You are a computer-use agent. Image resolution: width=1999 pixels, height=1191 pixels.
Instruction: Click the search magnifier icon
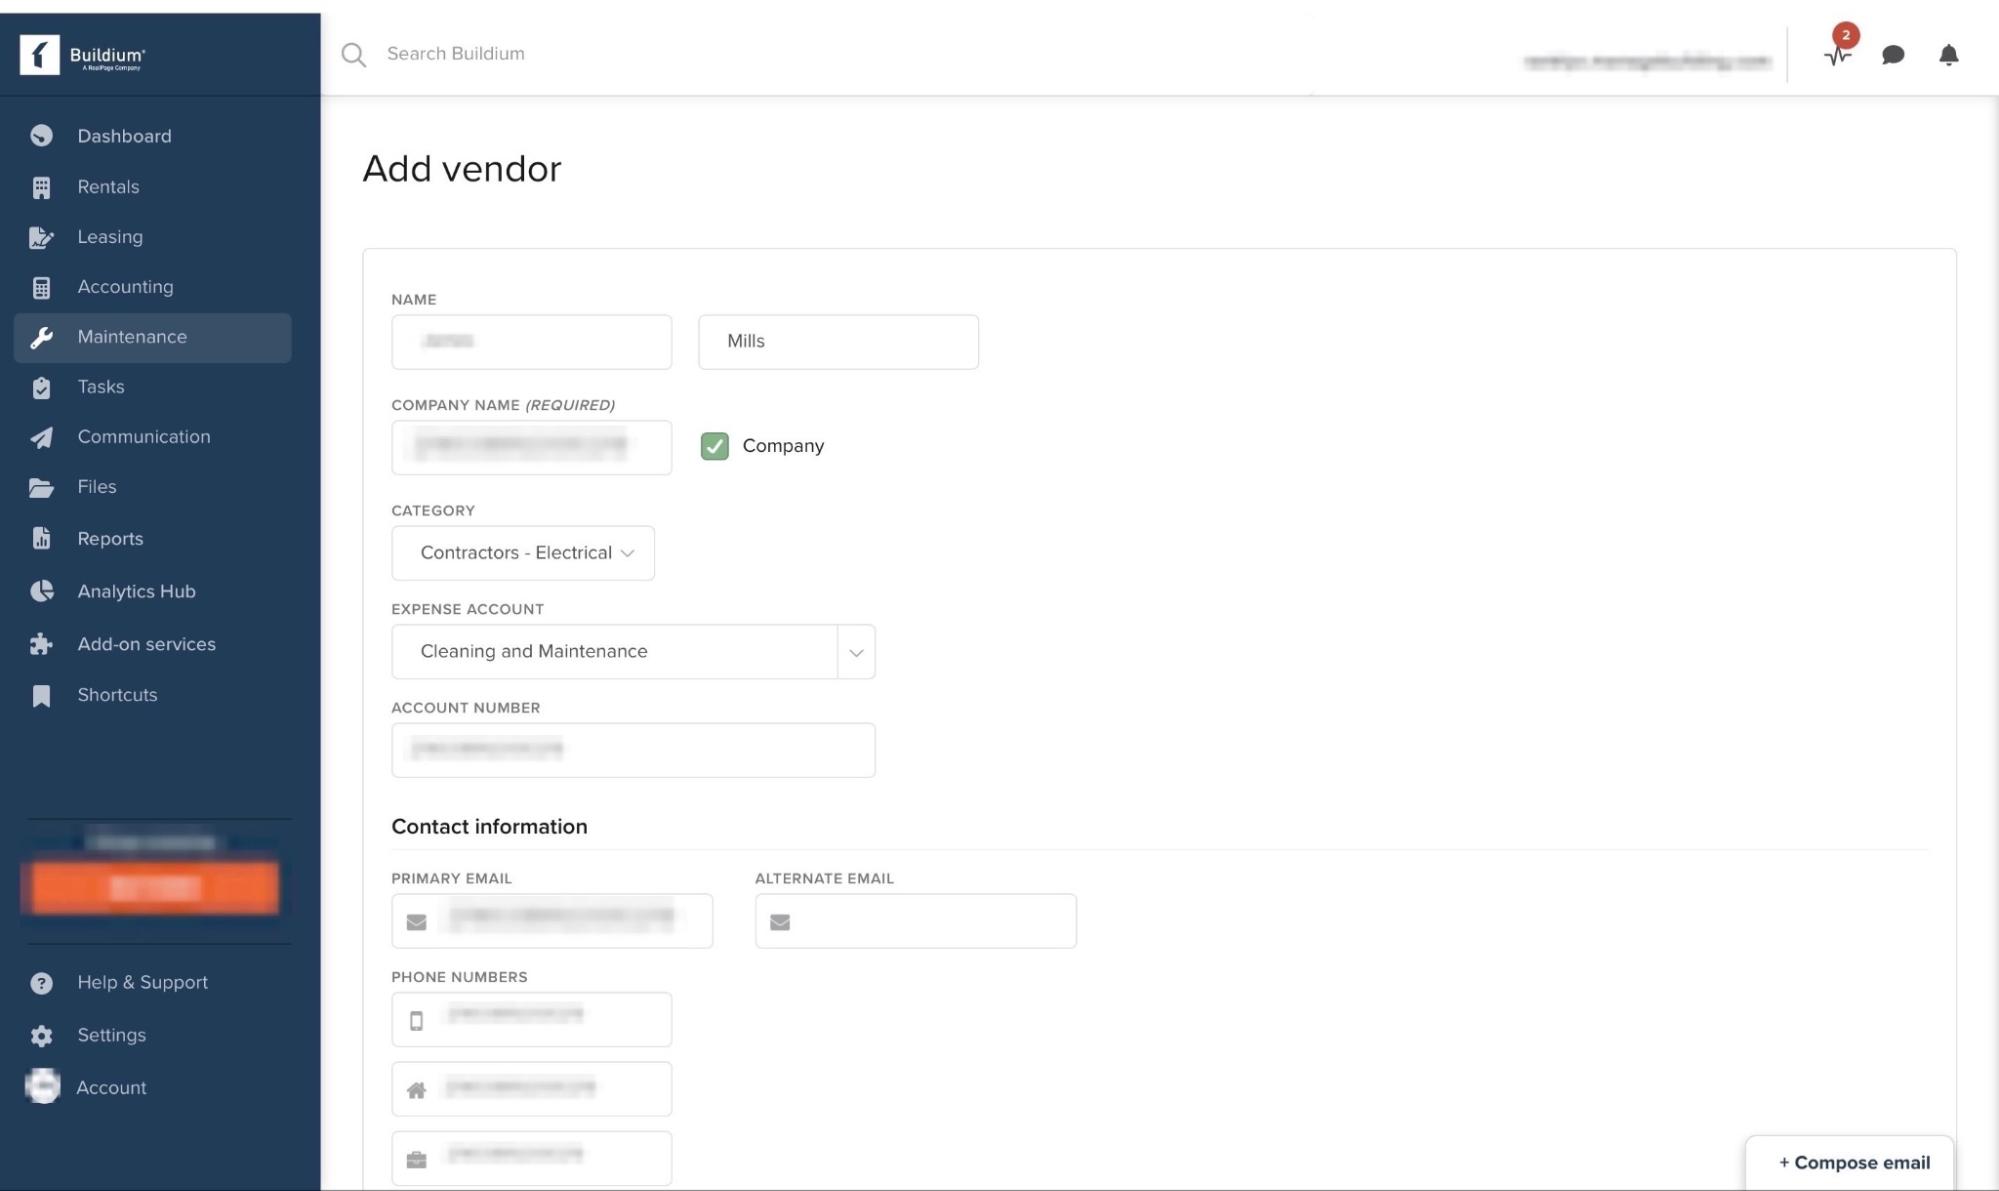(x=353, y=55)
